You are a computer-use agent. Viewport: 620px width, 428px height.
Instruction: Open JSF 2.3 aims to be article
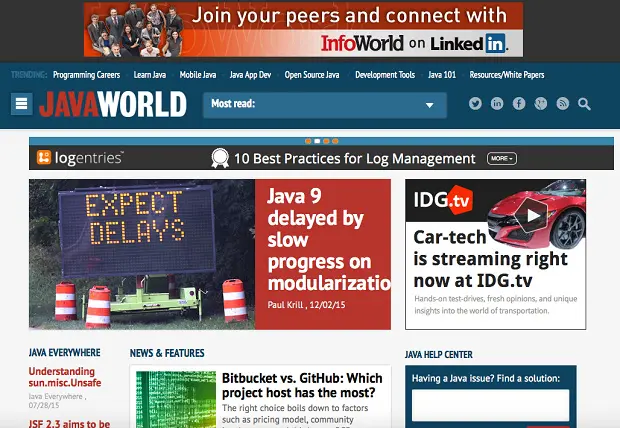(x=69, y=423)
